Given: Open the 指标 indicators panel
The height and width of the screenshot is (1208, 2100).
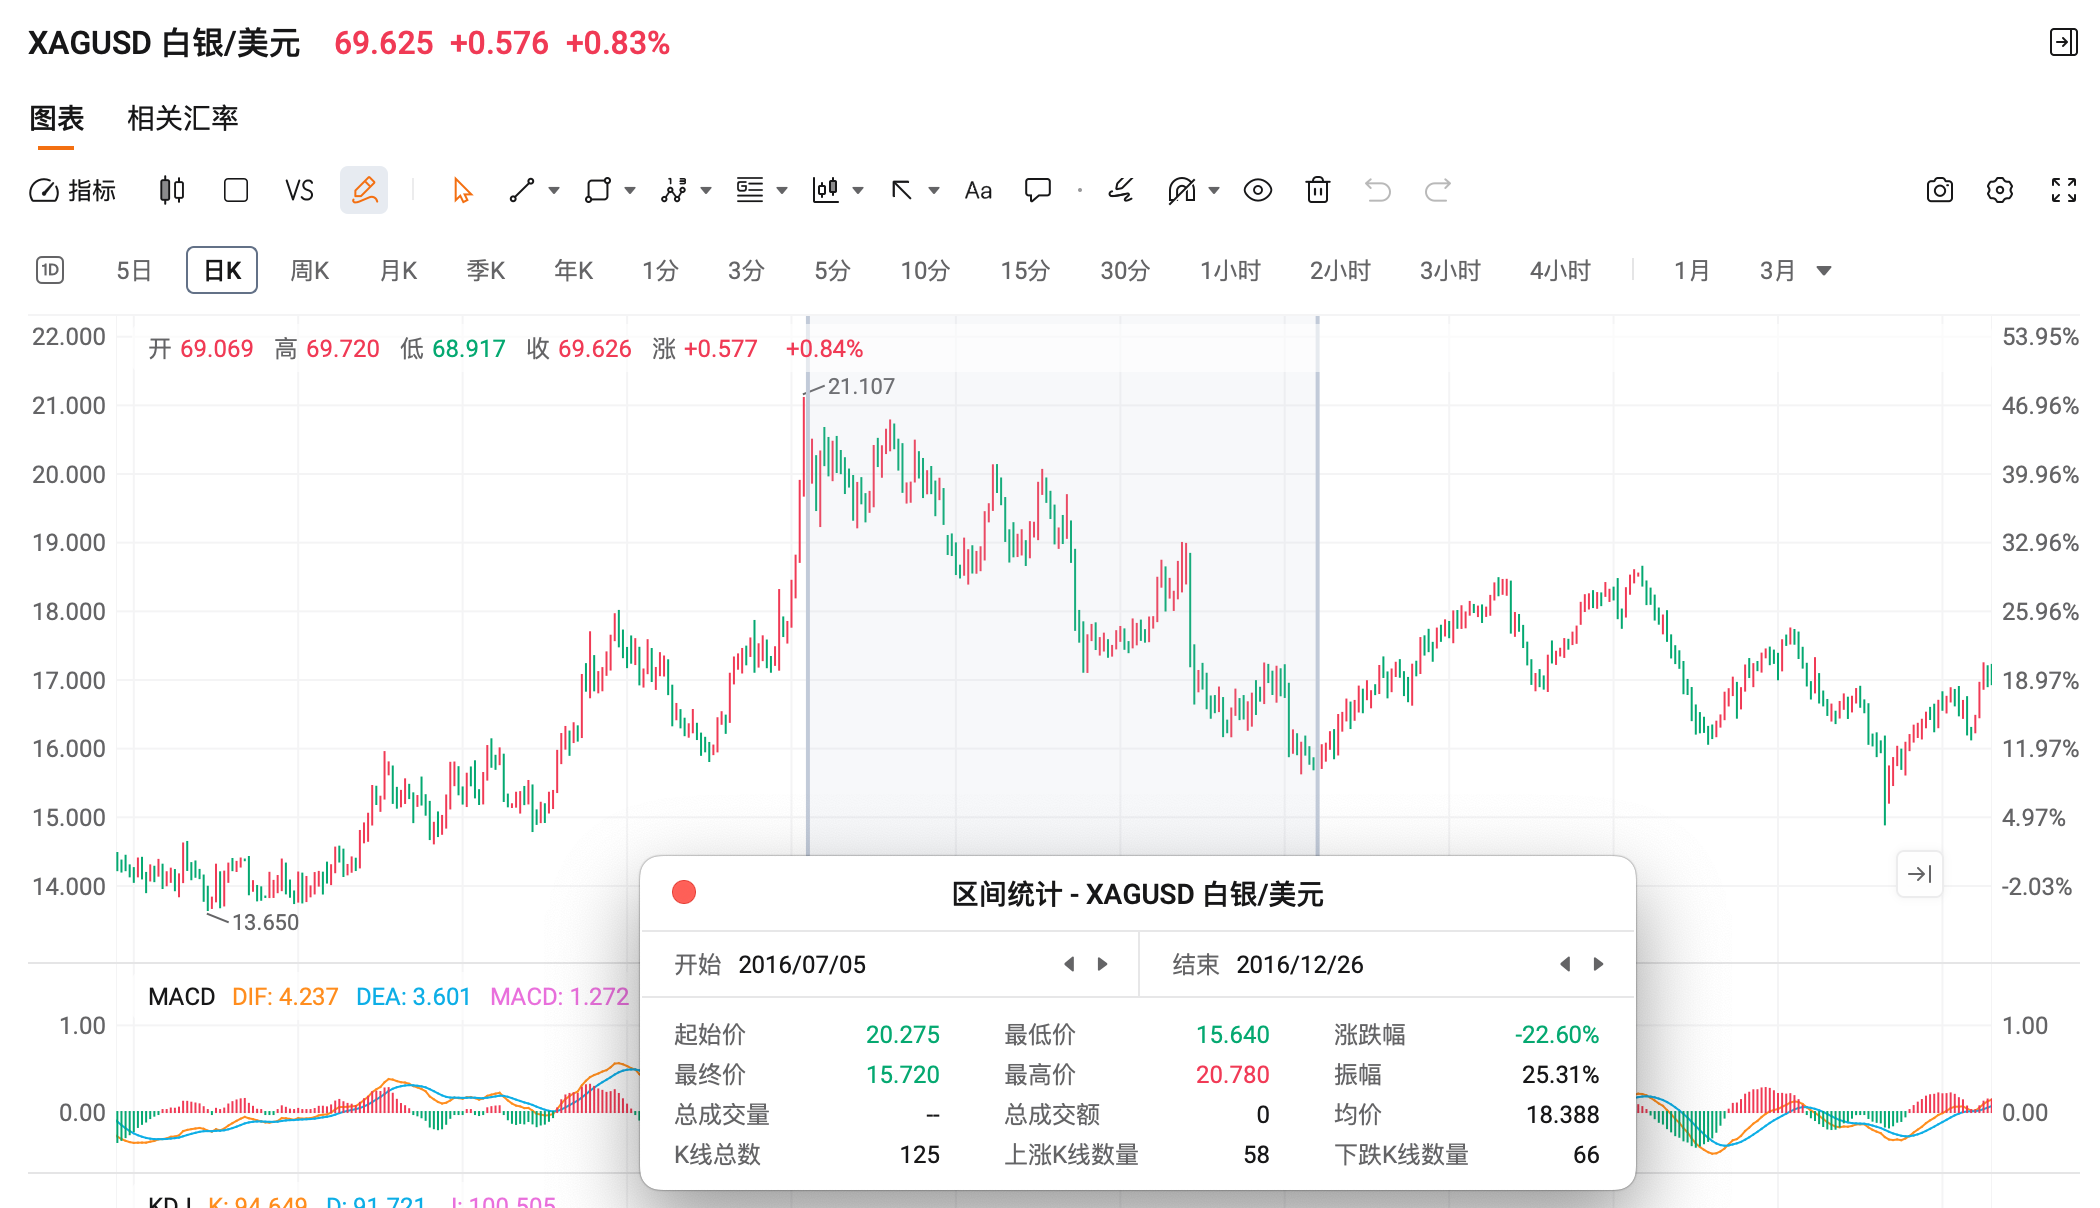Looking at the screenshot, I should [x=73, y=190].
